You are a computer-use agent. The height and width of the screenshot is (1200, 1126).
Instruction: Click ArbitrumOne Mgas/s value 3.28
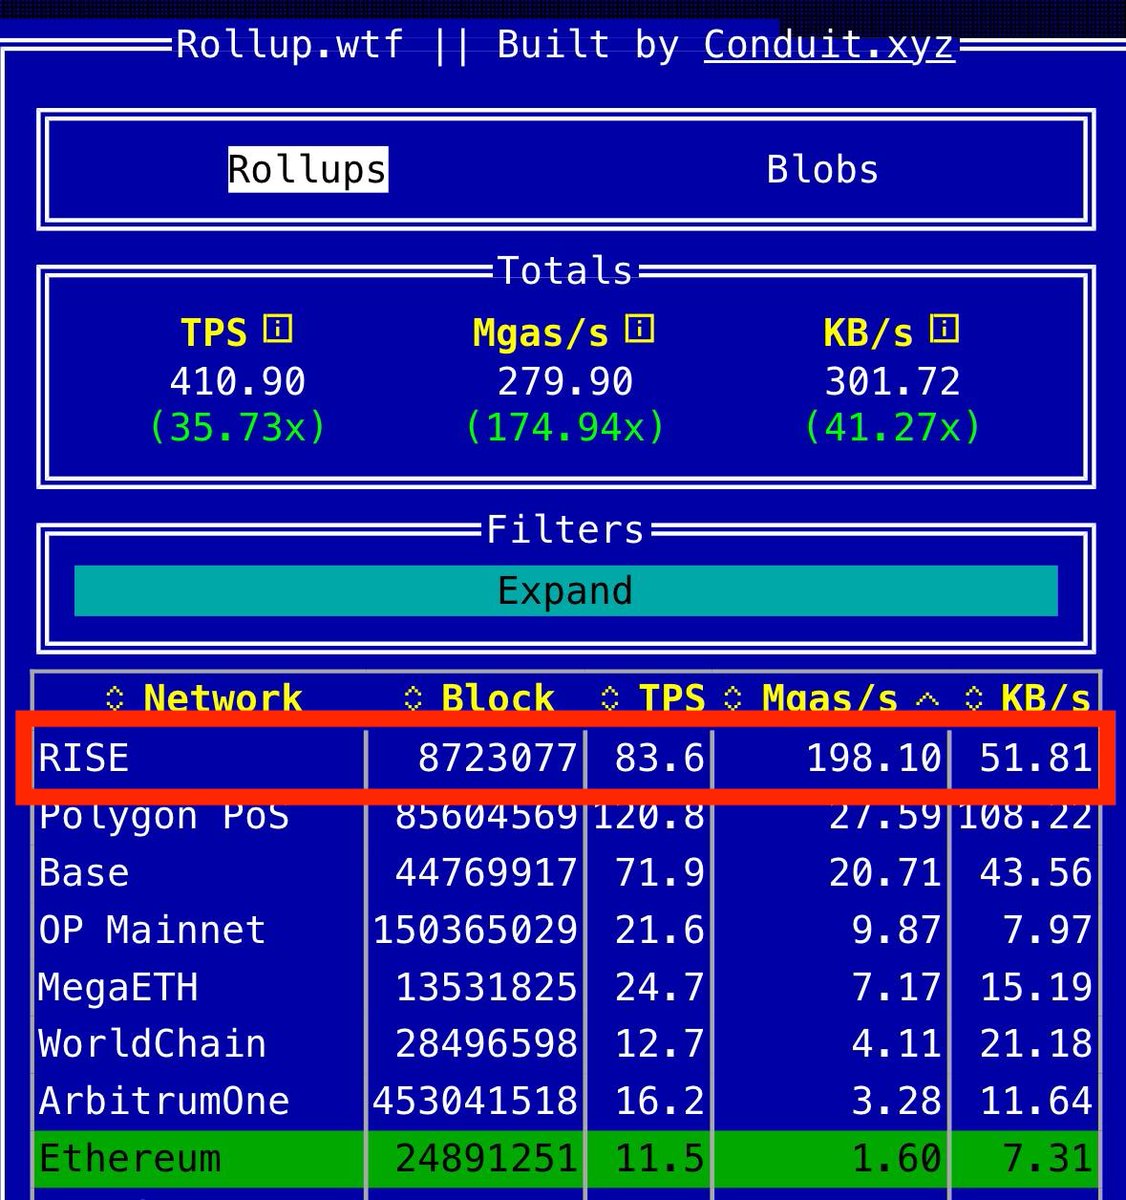(x=897, y=1101)
